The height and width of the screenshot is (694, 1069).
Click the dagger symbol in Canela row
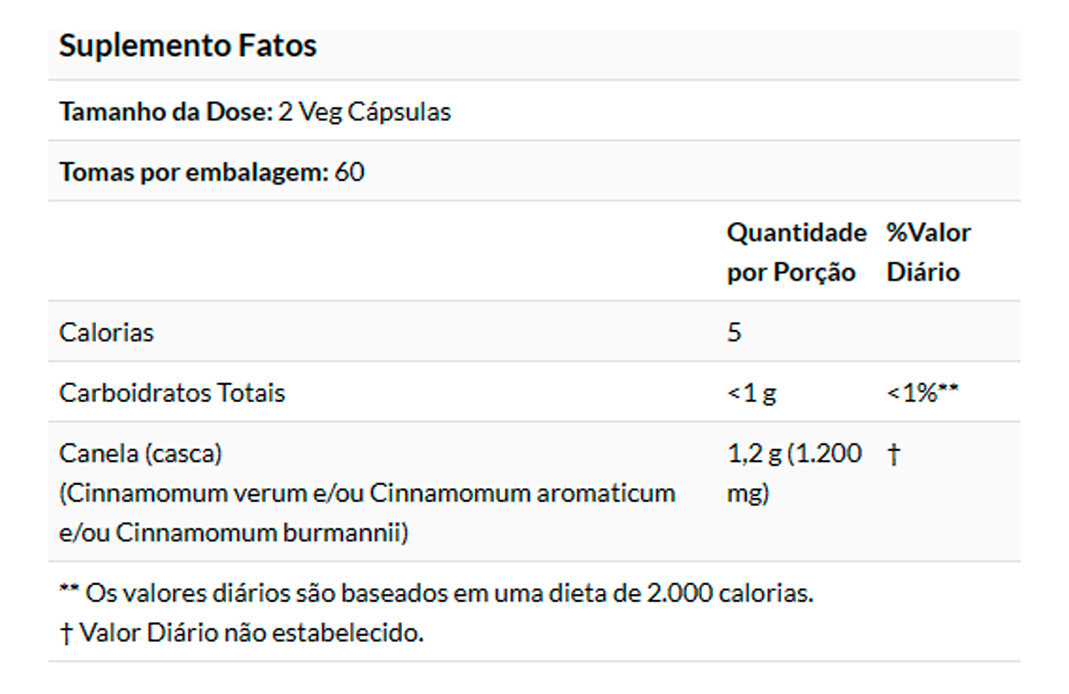tap(893, 454)
